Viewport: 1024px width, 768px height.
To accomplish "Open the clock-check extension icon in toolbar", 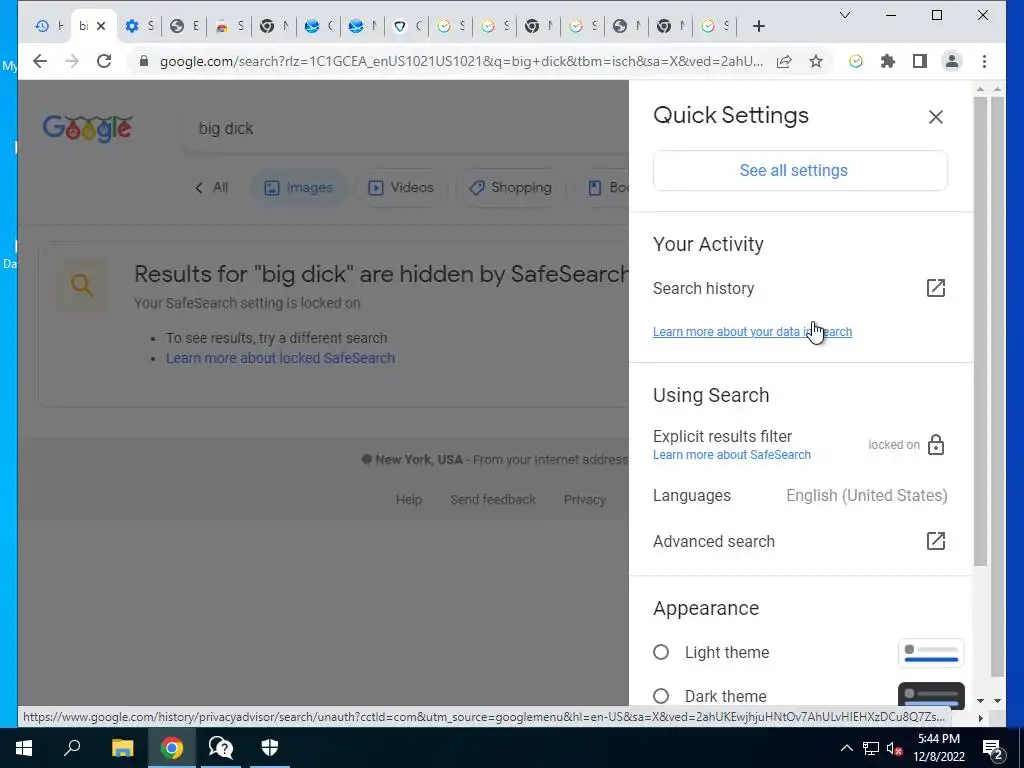I will [x=856, y=61].
